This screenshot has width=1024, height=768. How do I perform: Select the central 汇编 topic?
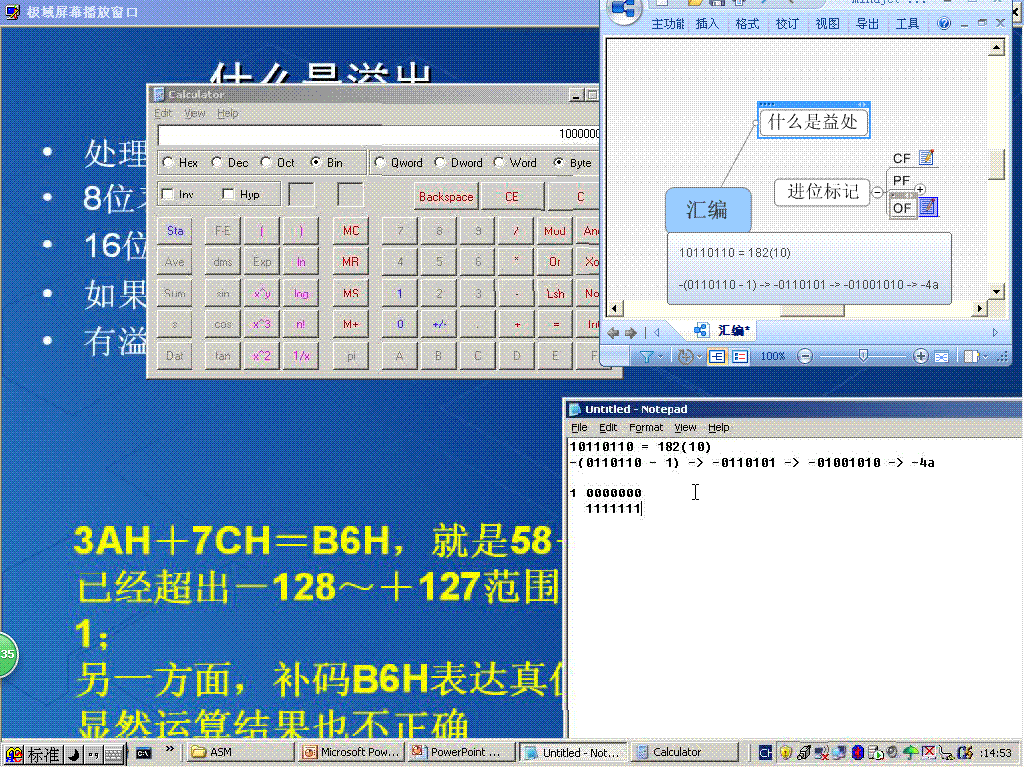708,210
